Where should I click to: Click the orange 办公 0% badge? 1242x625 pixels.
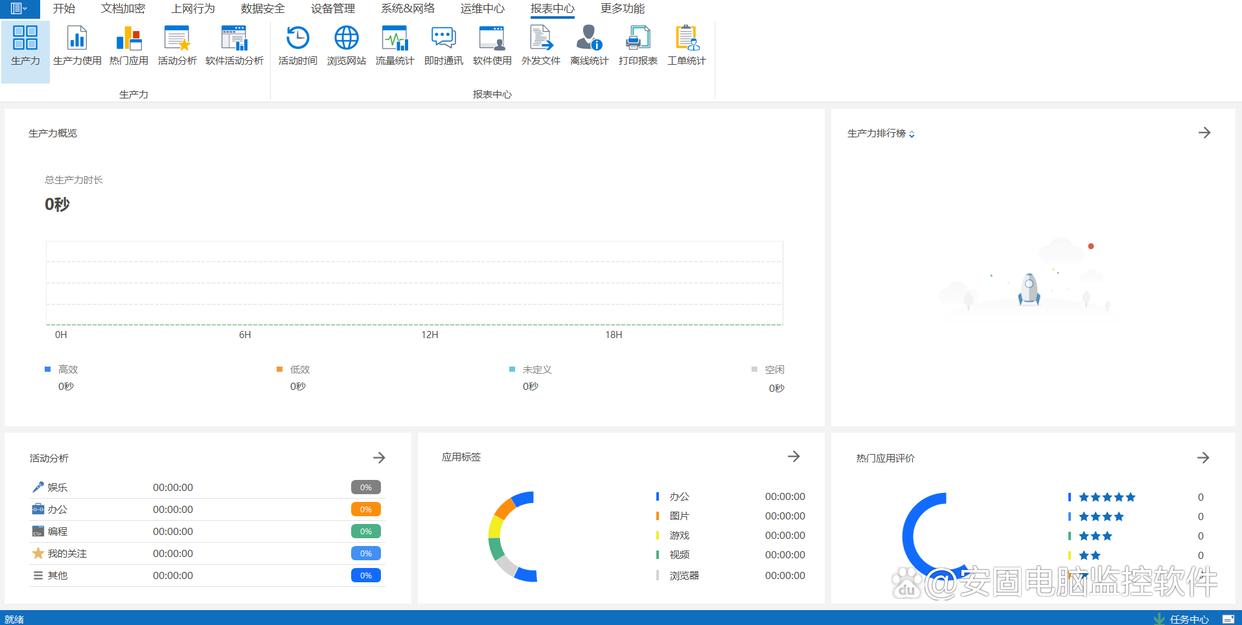pos(366,509)
